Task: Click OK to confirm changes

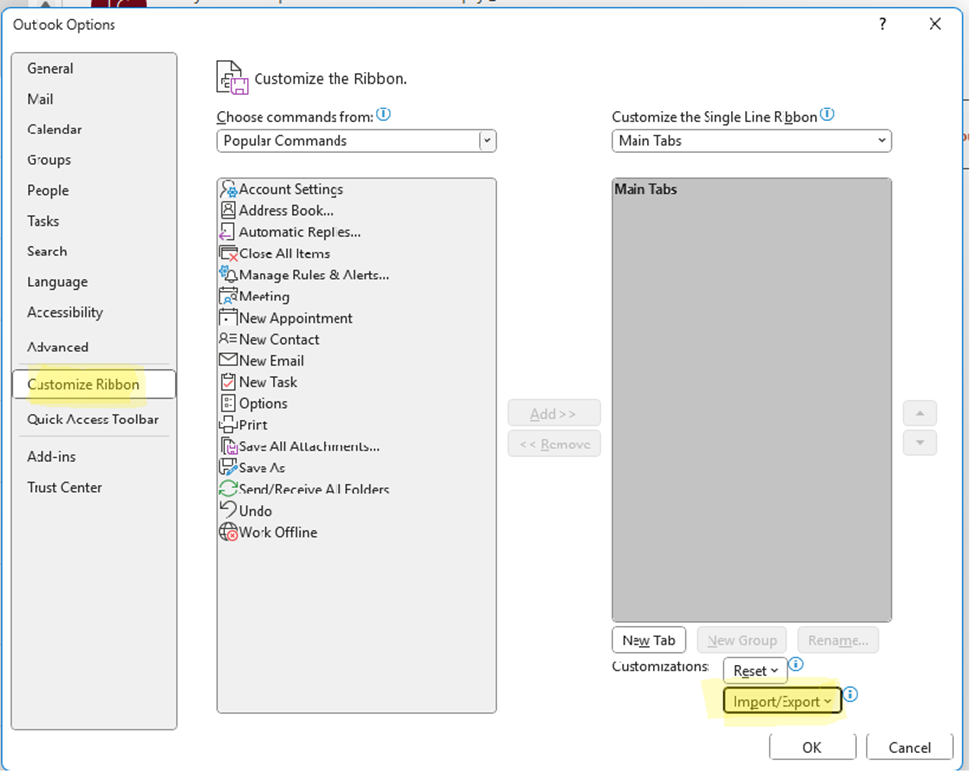Action: [x=812, y=746]
